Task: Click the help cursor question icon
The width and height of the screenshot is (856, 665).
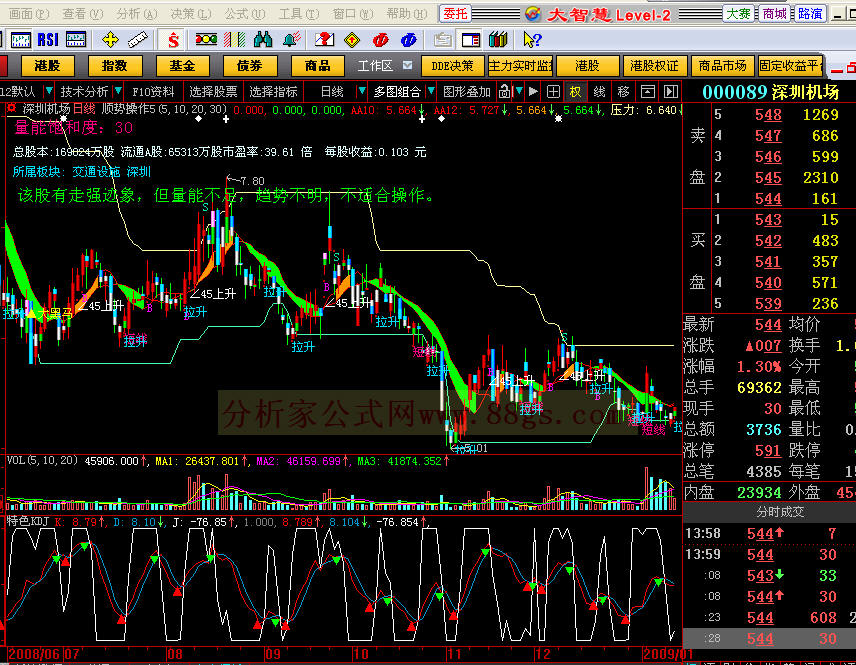Action: (x=531, y=39)
